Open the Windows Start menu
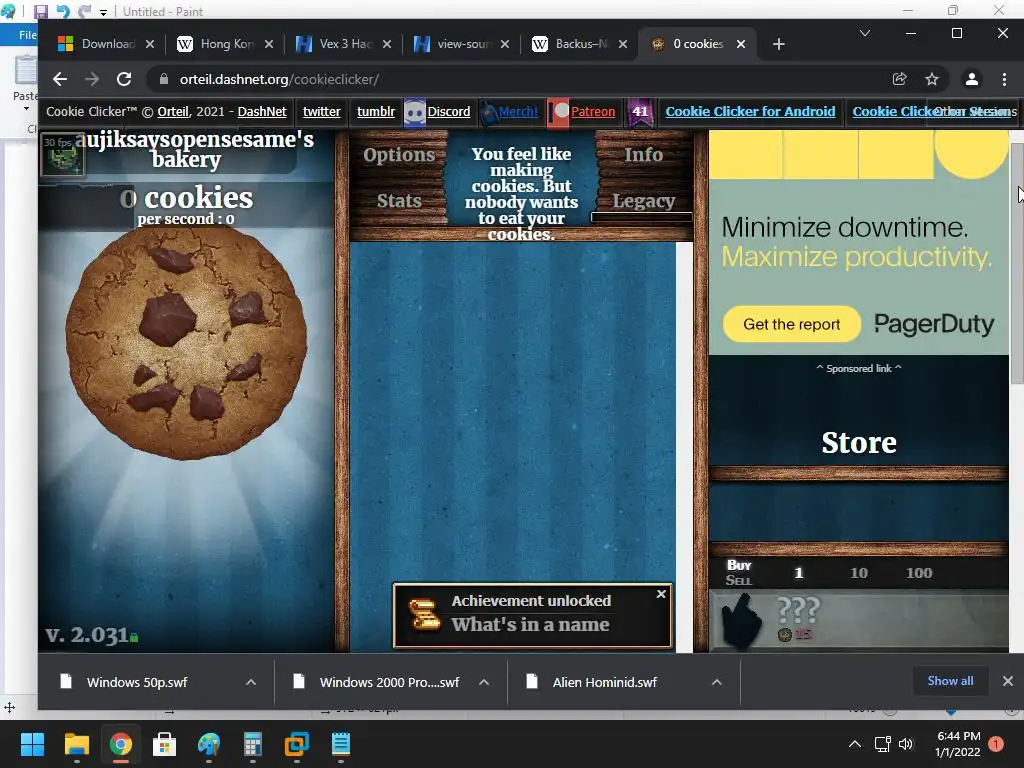 click(32, 744)
